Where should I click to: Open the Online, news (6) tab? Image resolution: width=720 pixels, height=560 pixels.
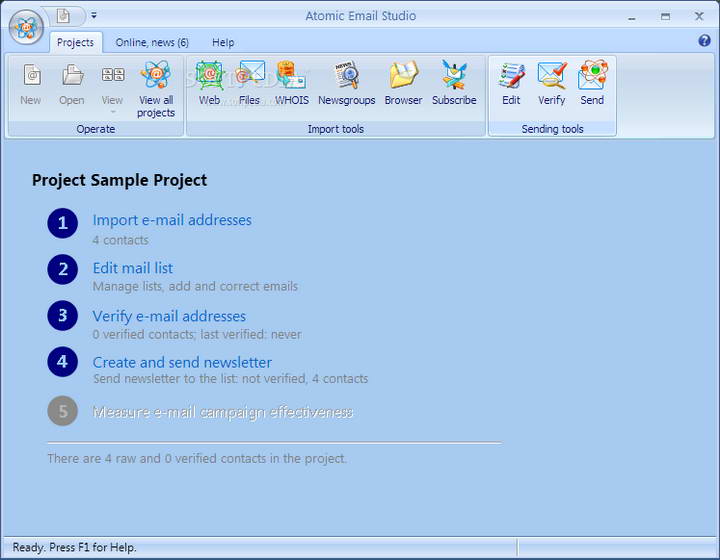click(152, 42)
